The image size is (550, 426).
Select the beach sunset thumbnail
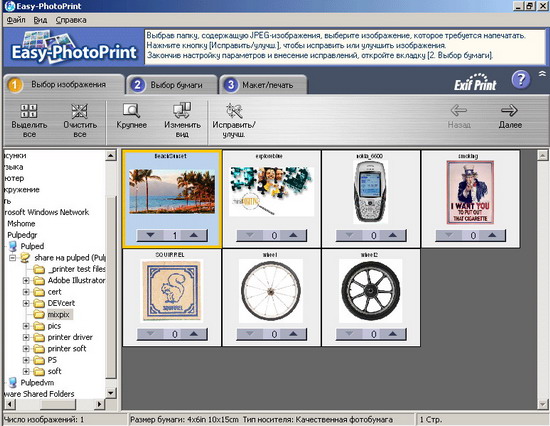click(x=172, y=192)
